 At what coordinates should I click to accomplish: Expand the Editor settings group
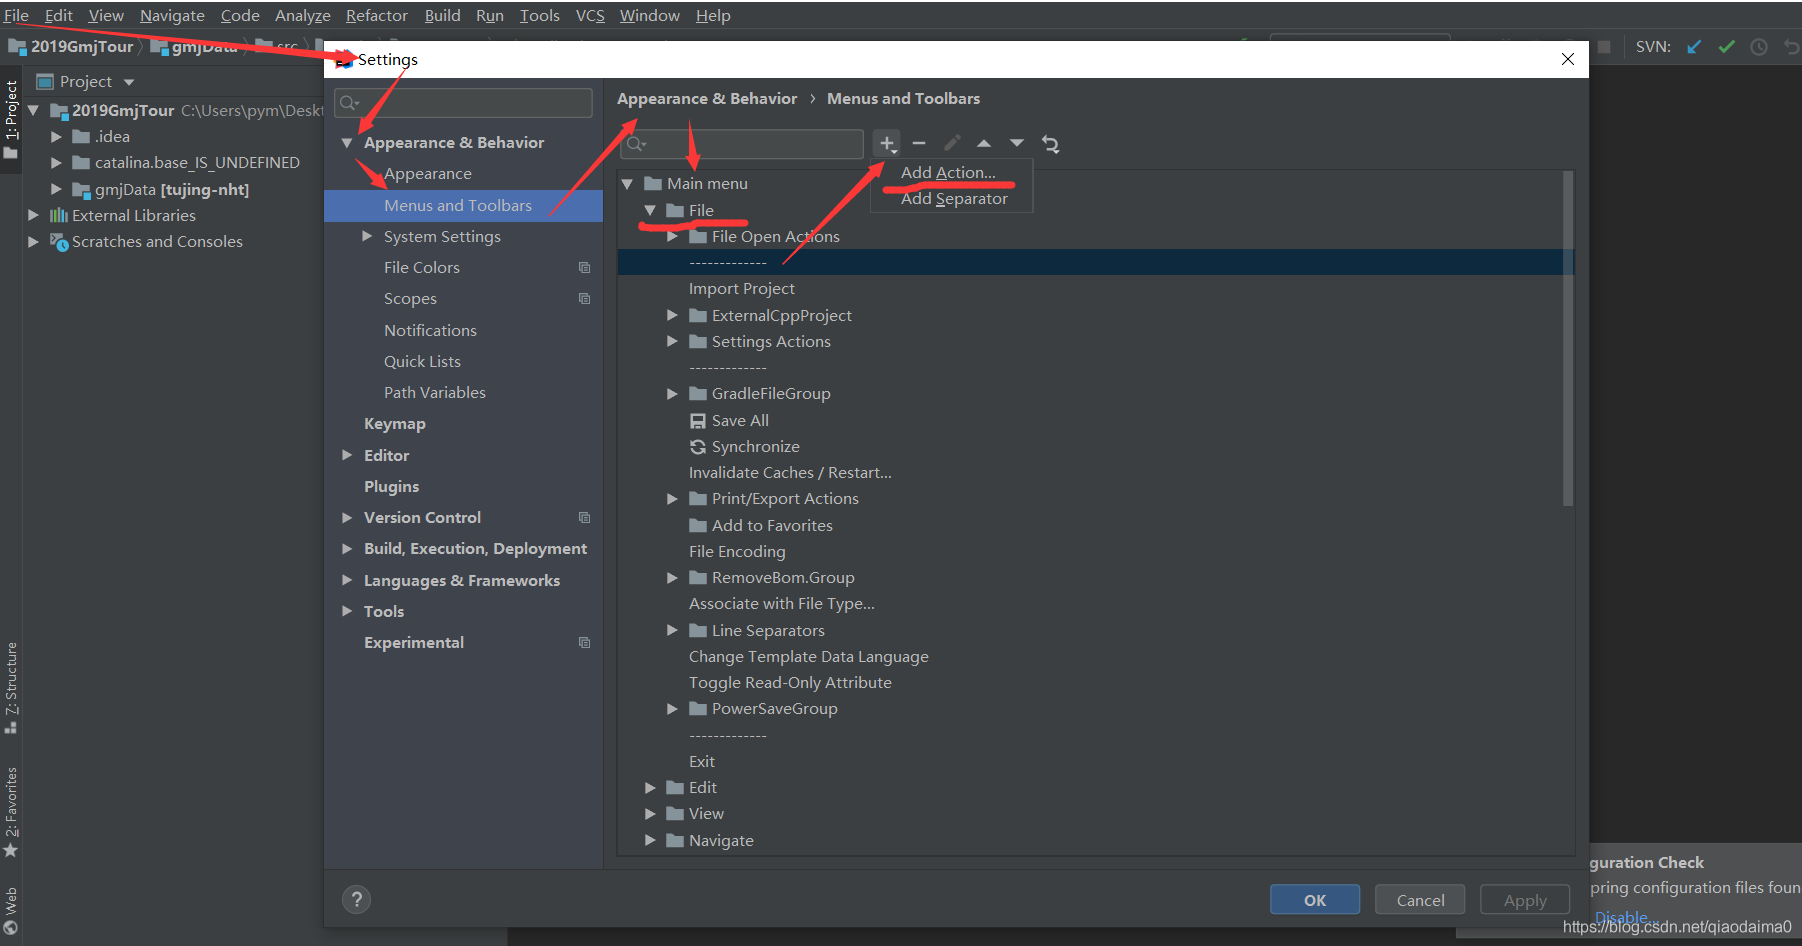(347, 455)
